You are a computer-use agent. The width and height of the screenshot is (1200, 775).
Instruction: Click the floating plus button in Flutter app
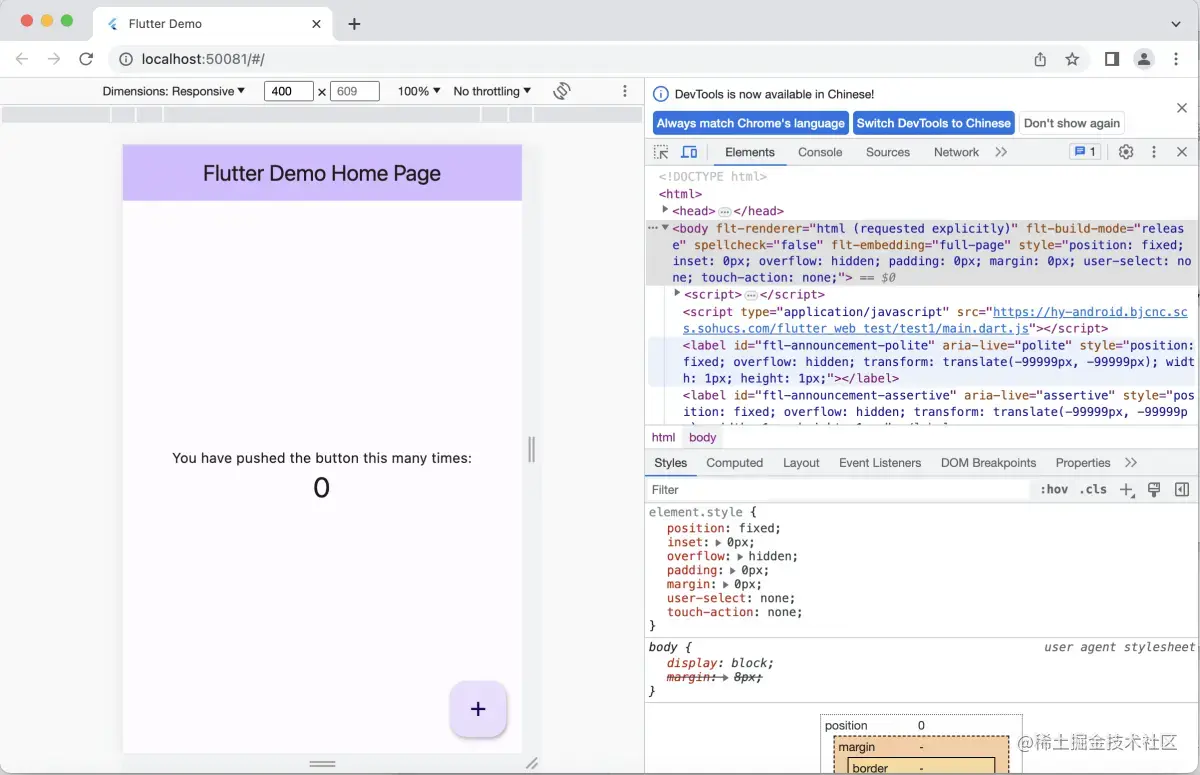pyautogui.click(x=478, y=709)
